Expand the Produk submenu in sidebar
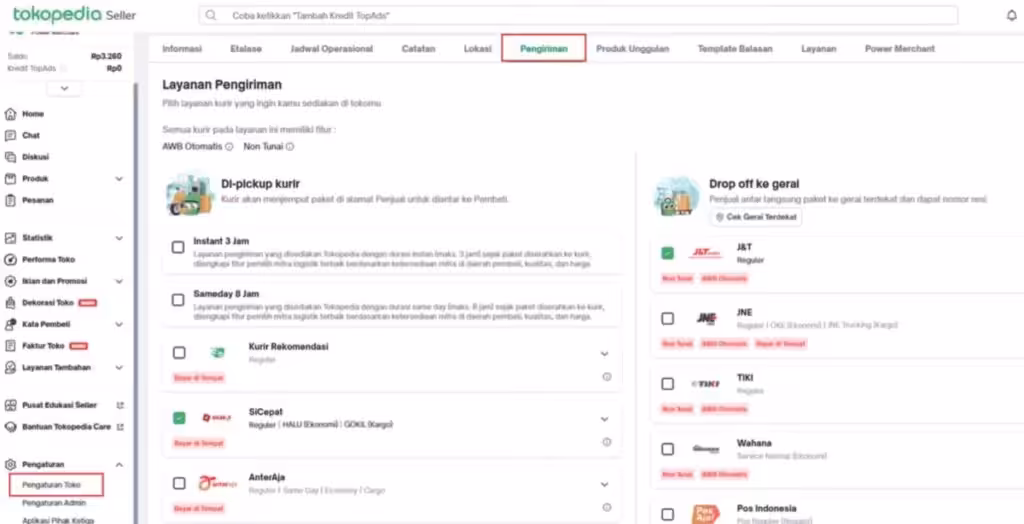 [119, 179]
